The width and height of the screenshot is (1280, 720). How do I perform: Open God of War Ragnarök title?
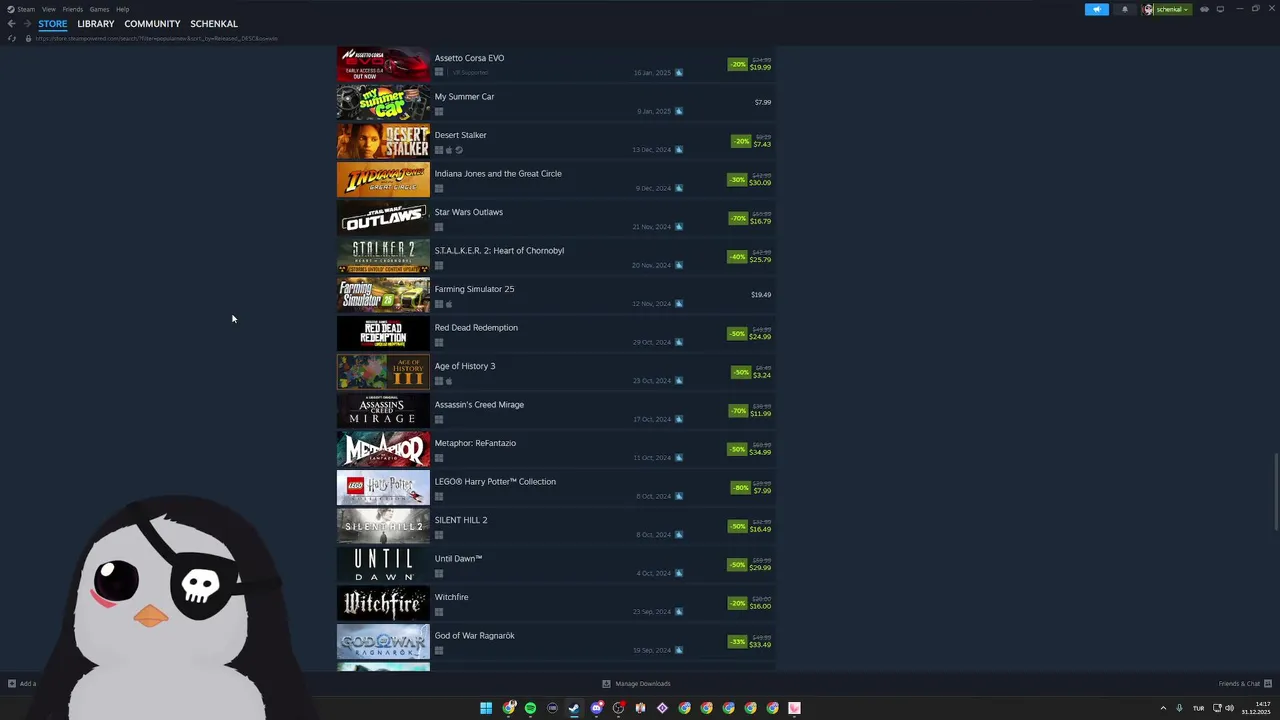(475, 635)
